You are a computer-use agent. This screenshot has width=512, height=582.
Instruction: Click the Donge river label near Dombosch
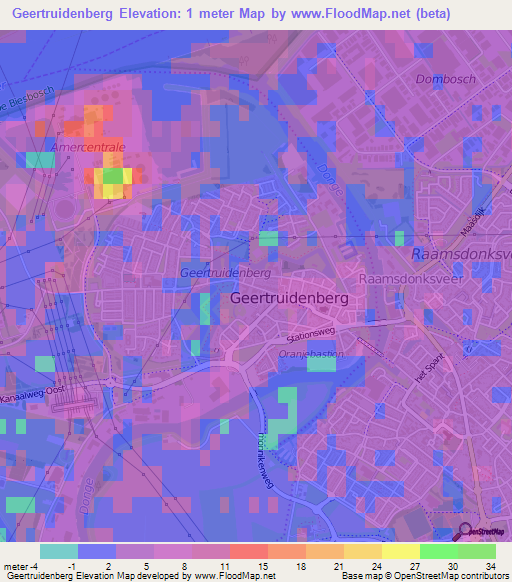(330, 180)
